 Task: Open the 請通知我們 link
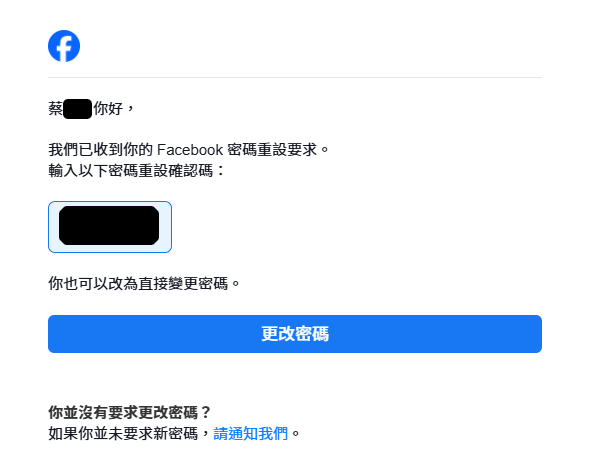coord(251,433)
